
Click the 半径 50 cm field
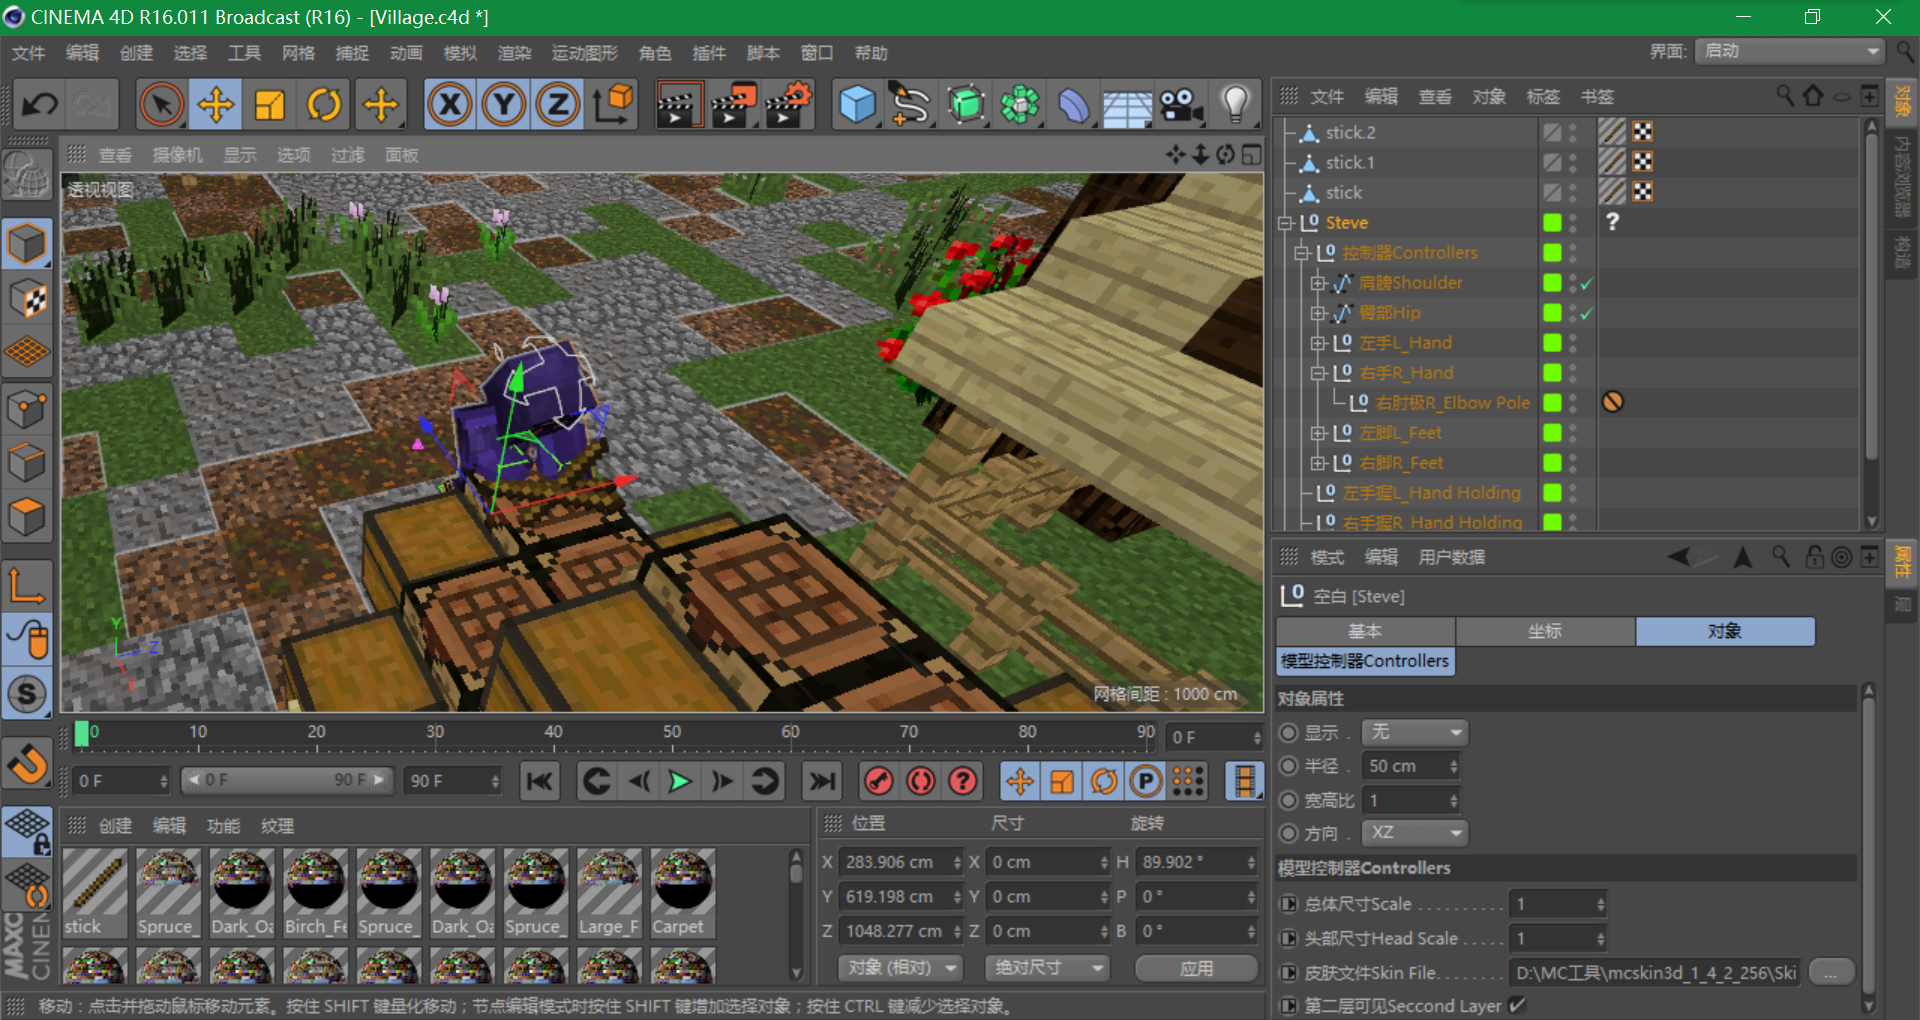point(1411,766)
